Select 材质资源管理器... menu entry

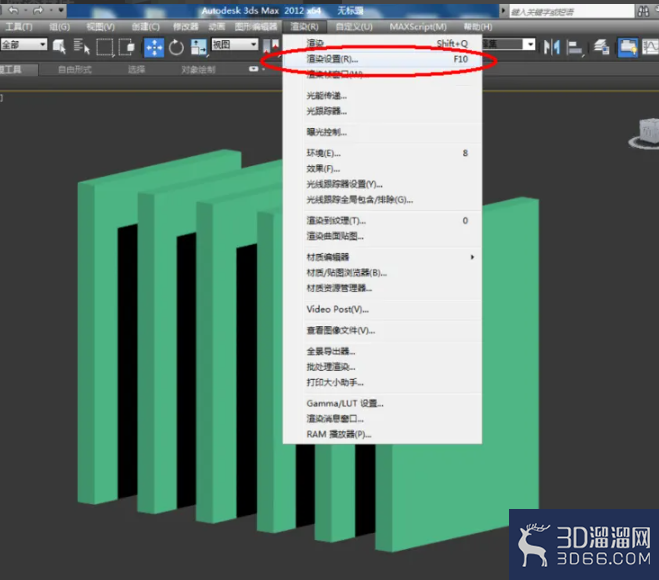(382, 288)
